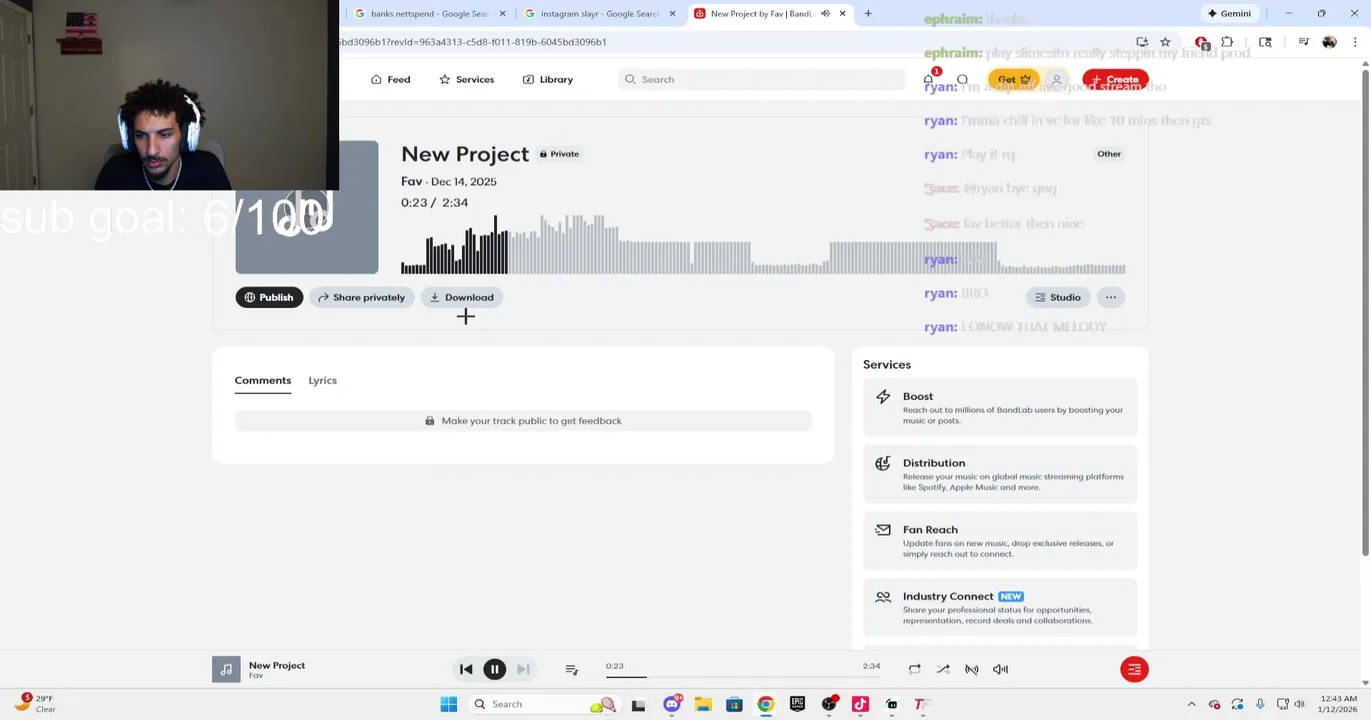Open the Fan Reach service card

coord(1000,541)
